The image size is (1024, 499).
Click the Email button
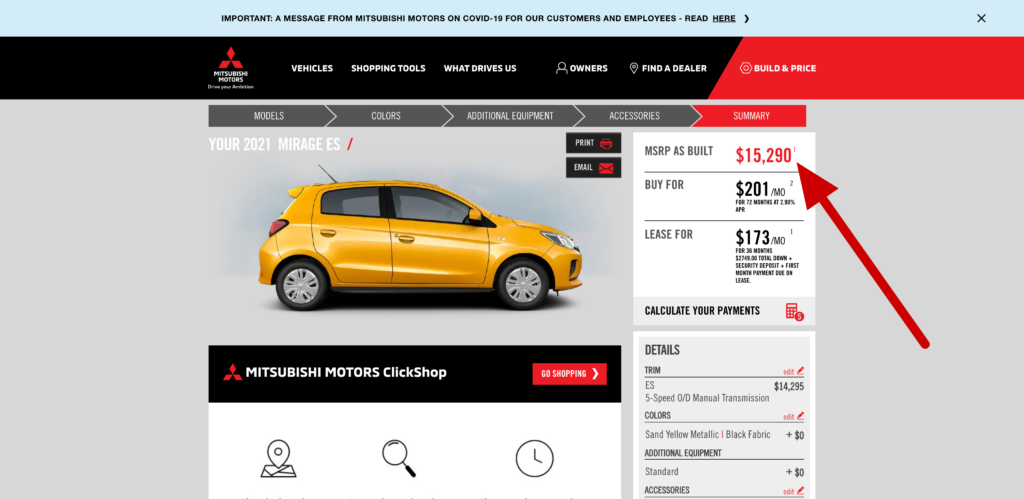tap(594, 167)
